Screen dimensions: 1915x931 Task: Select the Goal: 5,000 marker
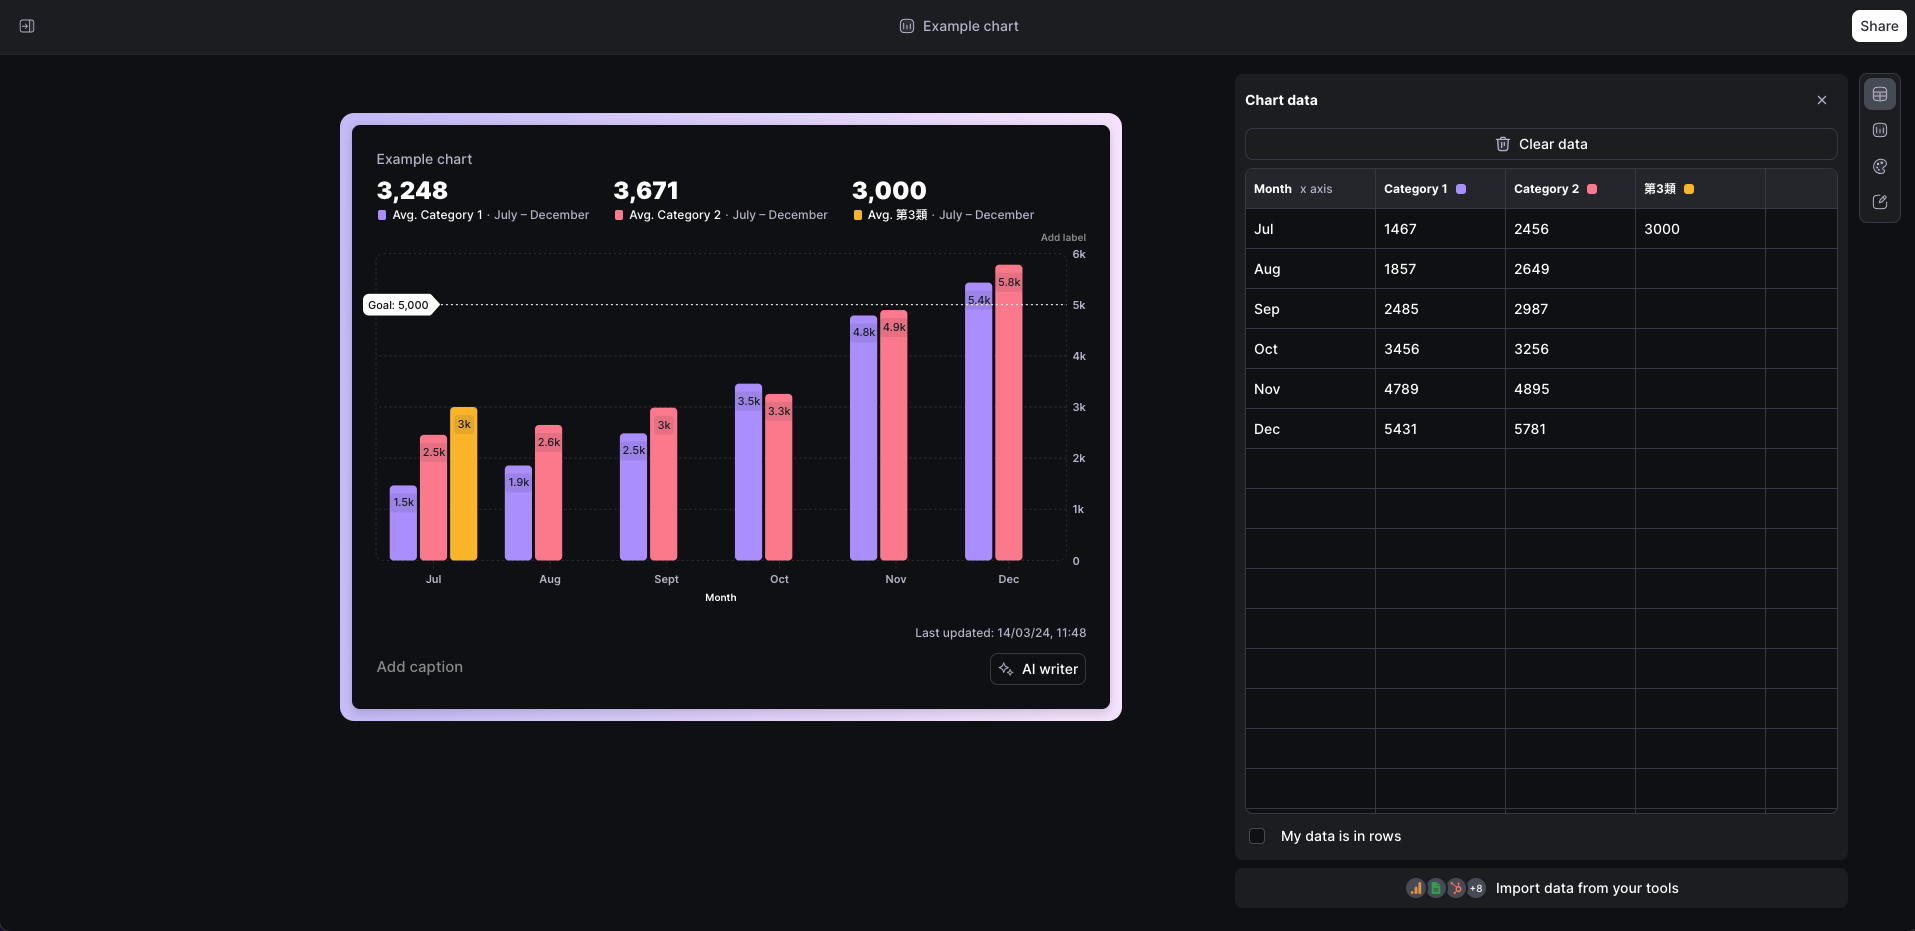tap(400, 305)
